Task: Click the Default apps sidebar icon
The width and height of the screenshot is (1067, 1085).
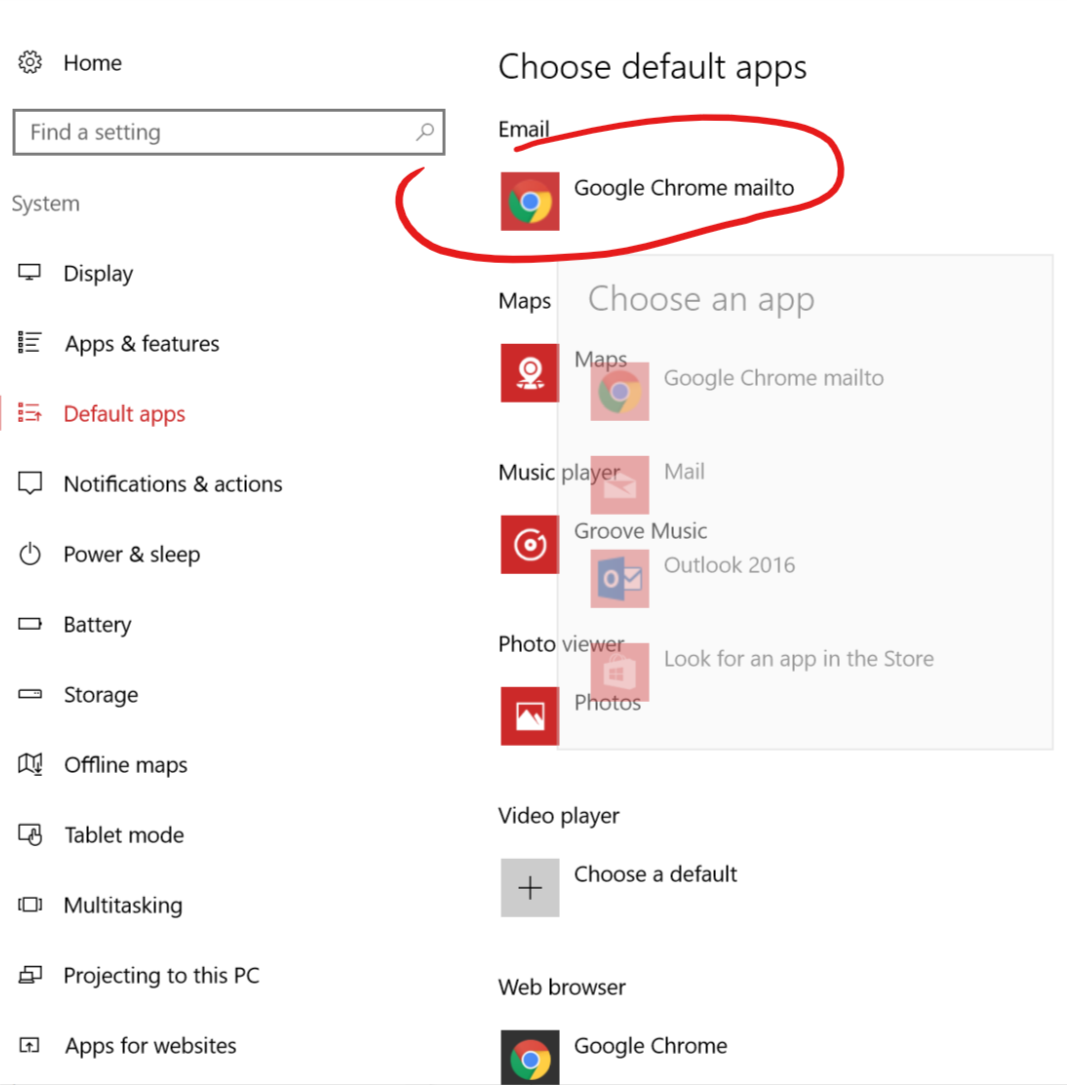Action: (x=30, y=413)
